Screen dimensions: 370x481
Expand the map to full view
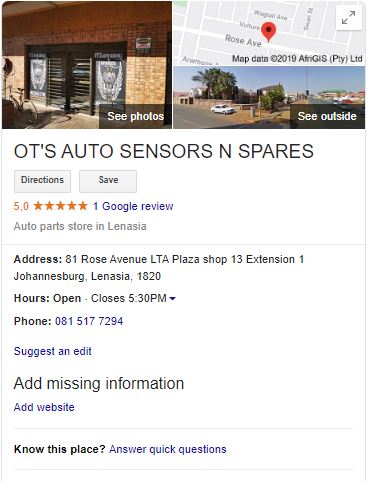click(348, 18)
